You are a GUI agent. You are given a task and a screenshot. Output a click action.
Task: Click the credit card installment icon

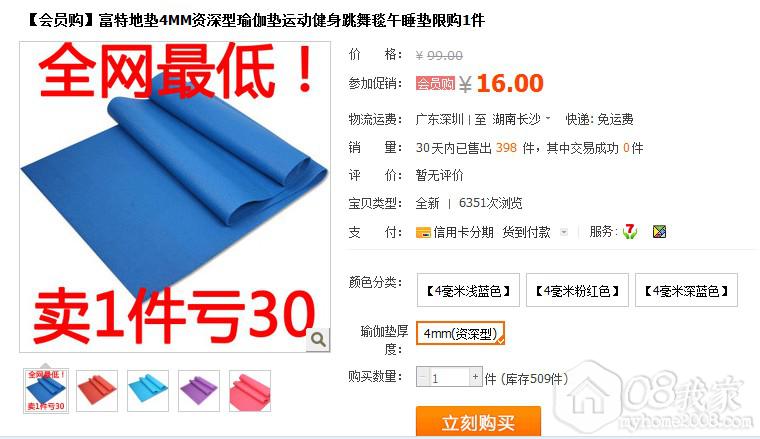point(423,233)
